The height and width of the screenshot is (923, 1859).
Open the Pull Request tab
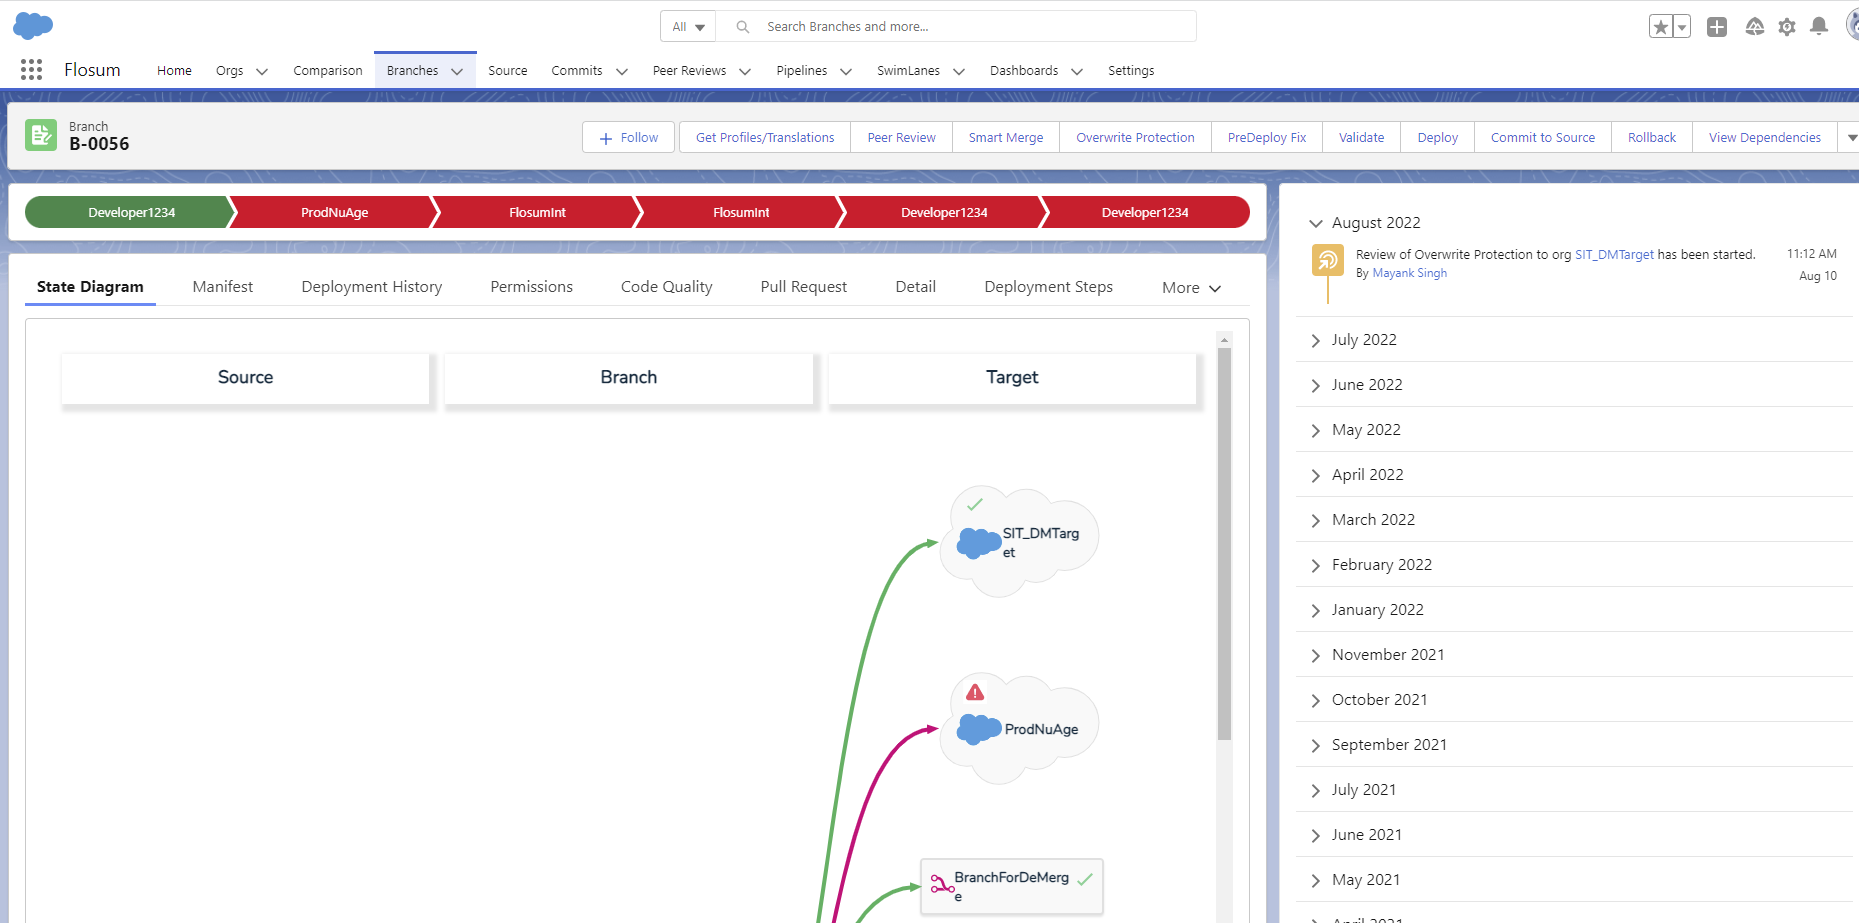[804, 287]
